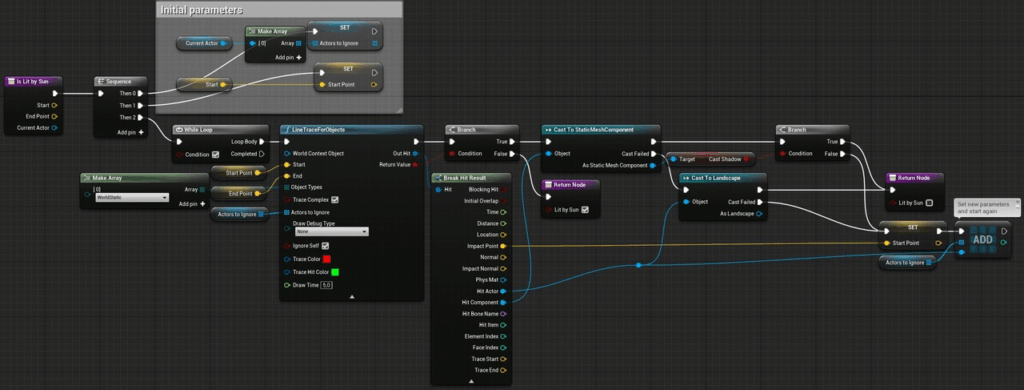Click the Is Lit by Sun entry node icon

[10, 82]
